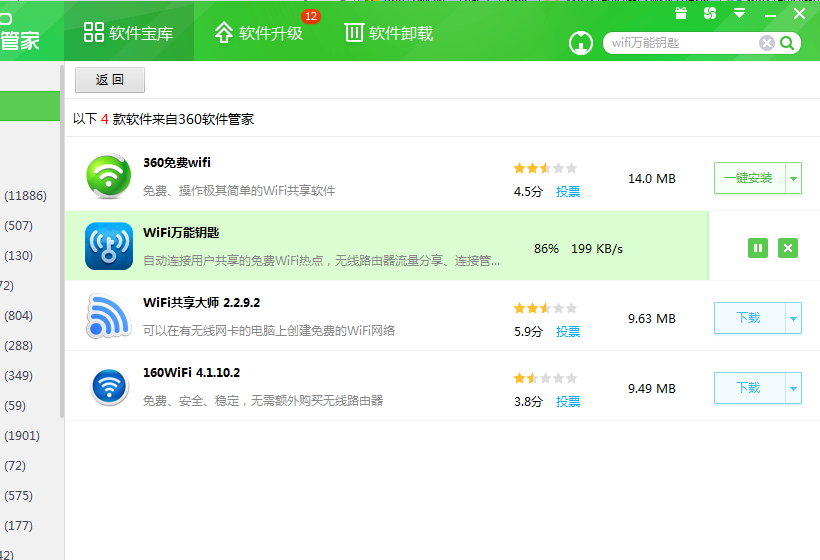Open the 软件宝库 tab
The width and height of the screenshot is (820, 560).
pyautogui.click(x=129, y=32)
